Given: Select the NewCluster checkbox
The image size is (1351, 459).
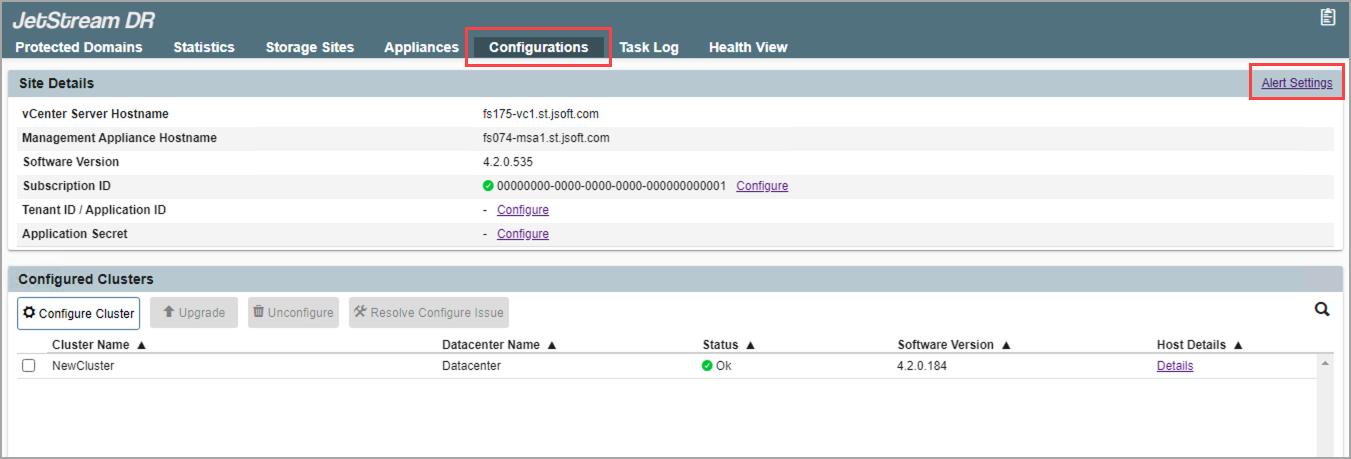Looking at the screenshot, I should [29, 366].
